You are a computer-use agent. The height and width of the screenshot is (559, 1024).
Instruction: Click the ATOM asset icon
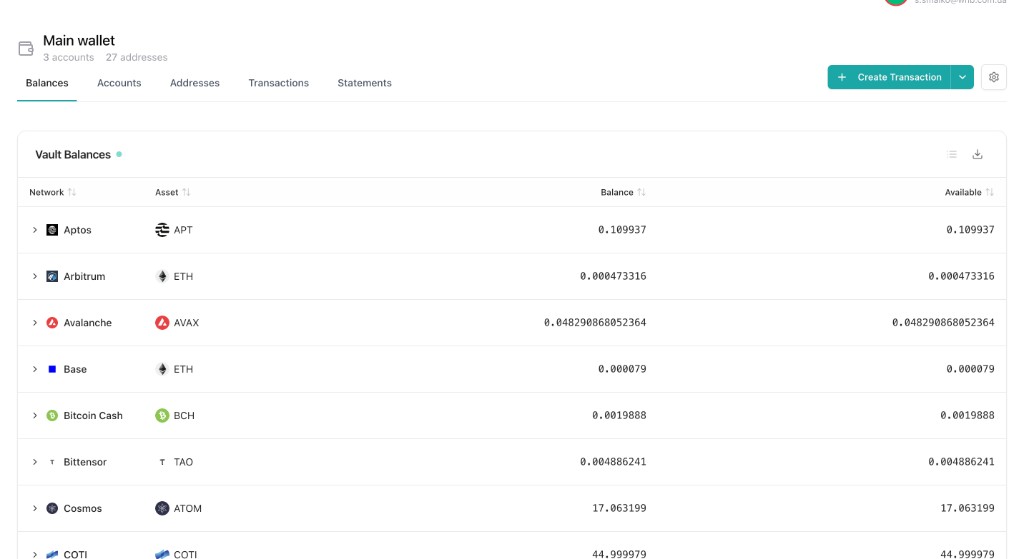pos(162,508)
